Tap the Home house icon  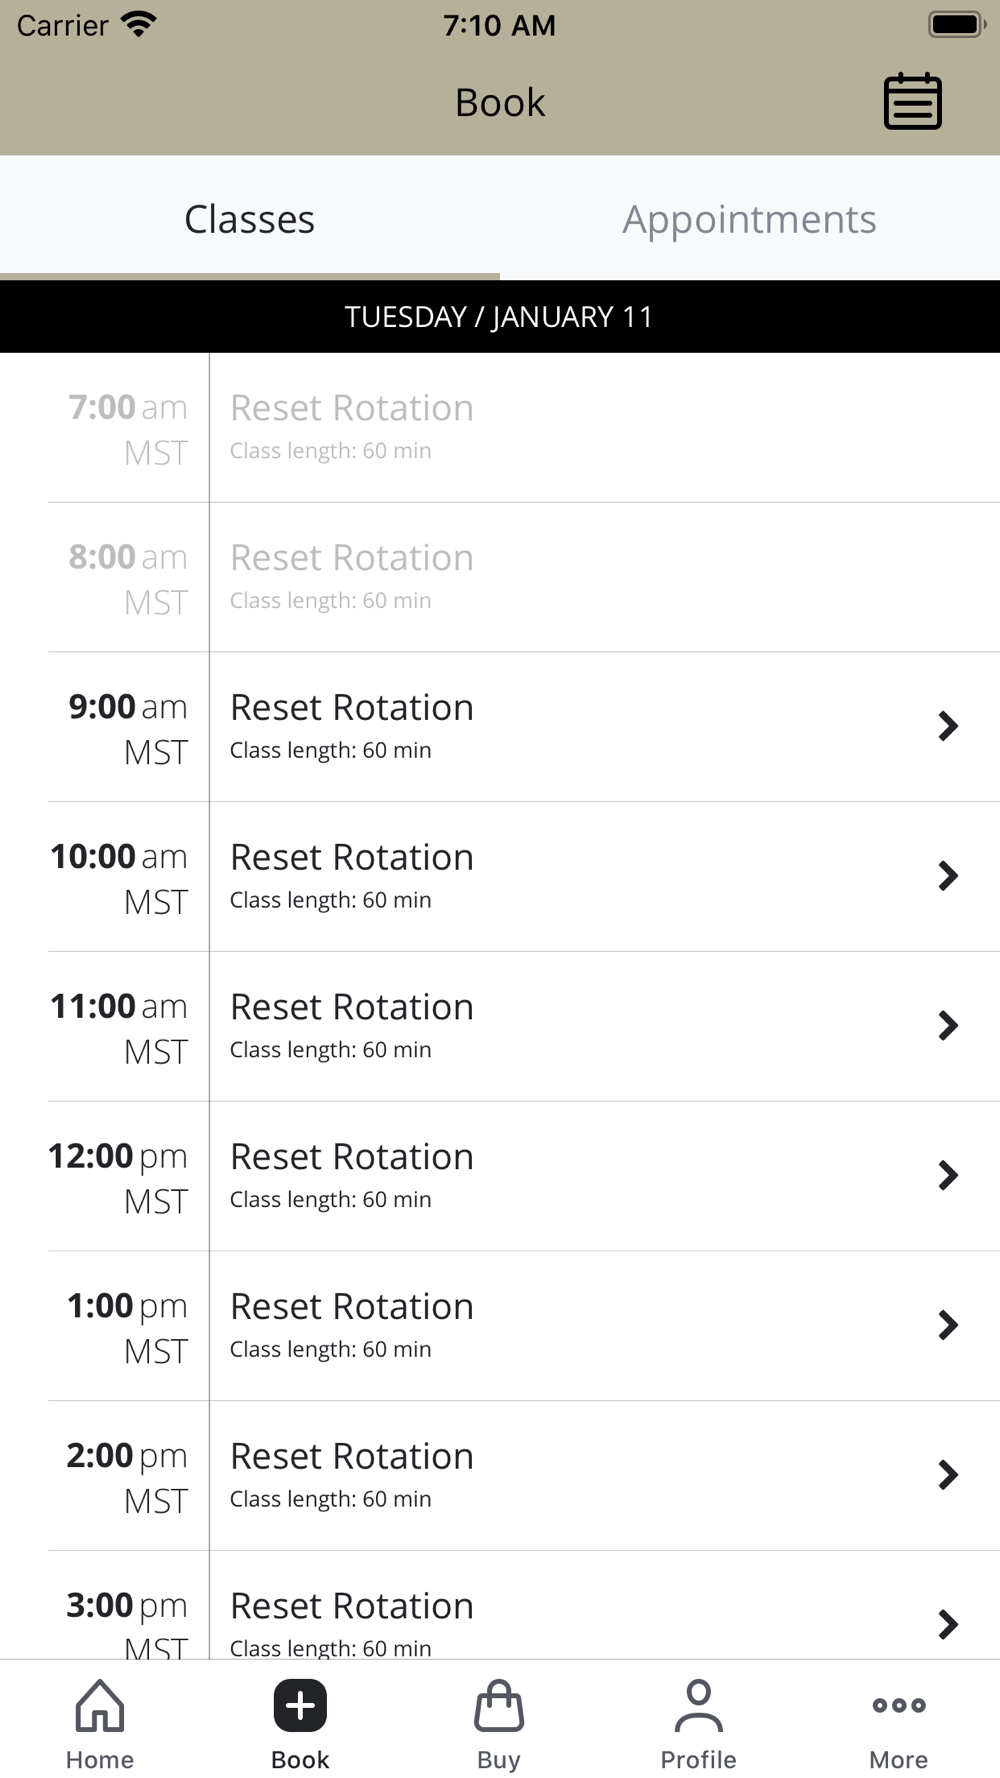pyautogui.click(x=100, y=1706)
